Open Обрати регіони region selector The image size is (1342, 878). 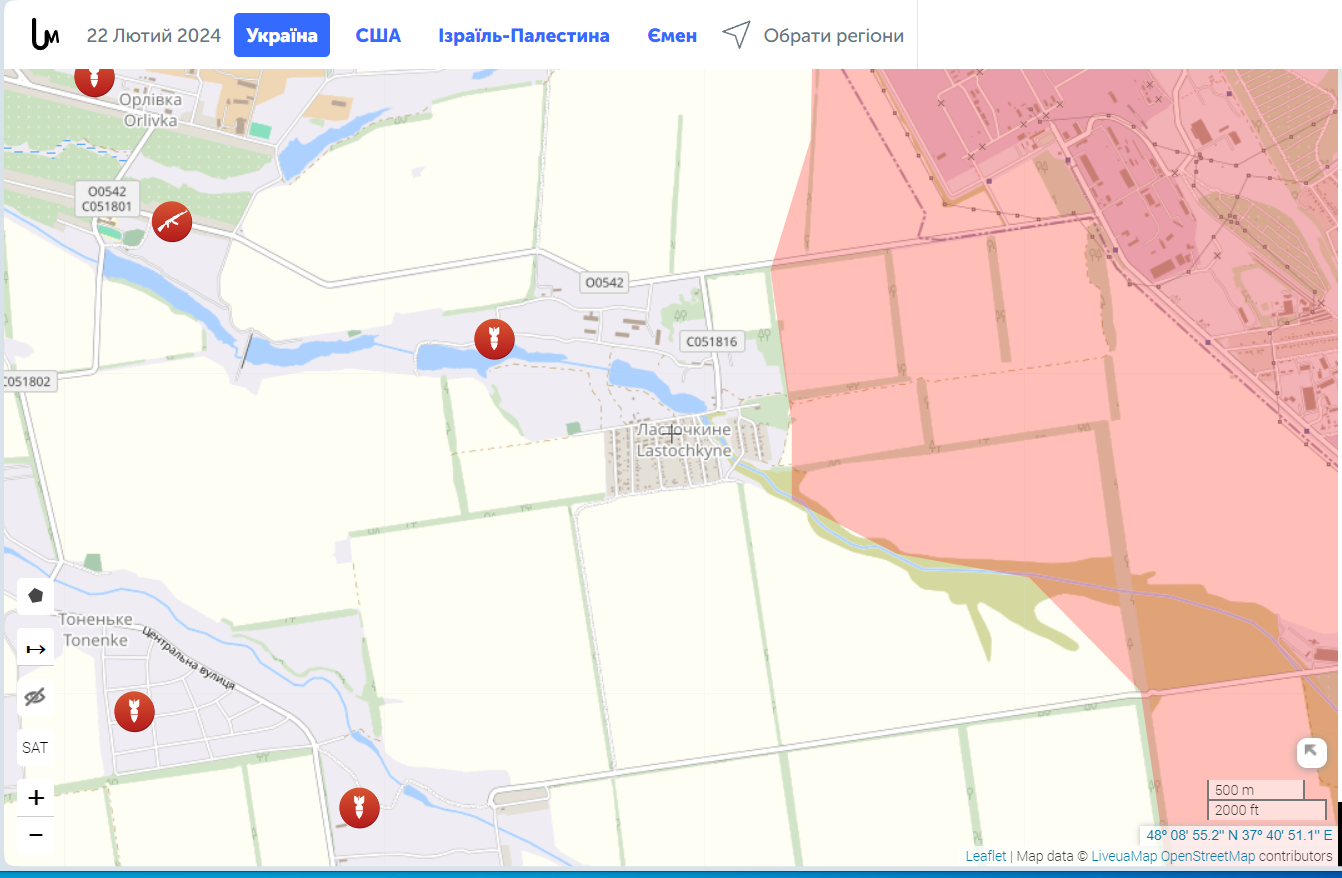[813, 36]
